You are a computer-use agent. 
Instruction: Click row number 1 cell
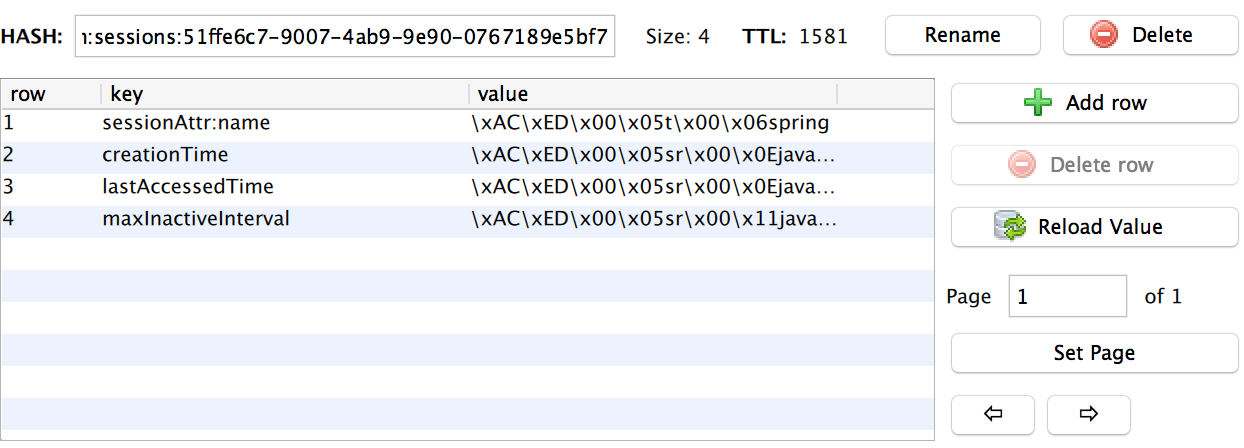50,124
